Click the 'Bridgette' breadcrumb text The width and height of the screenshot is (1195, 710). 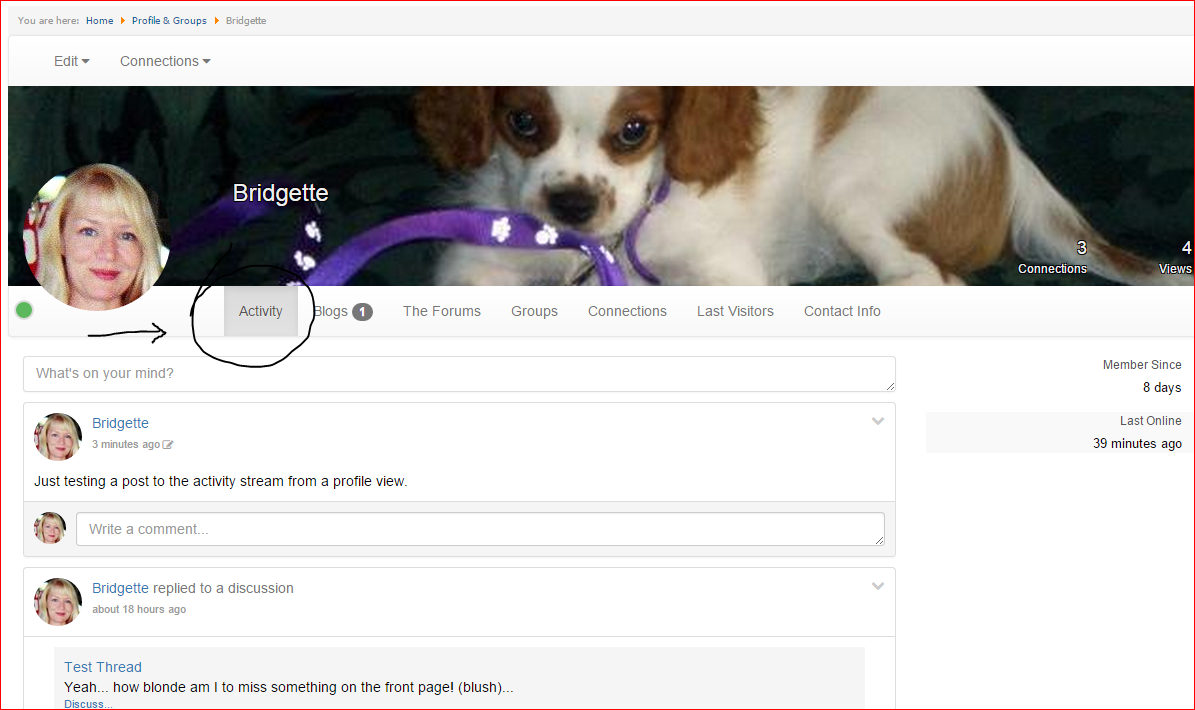pos(246,21)
